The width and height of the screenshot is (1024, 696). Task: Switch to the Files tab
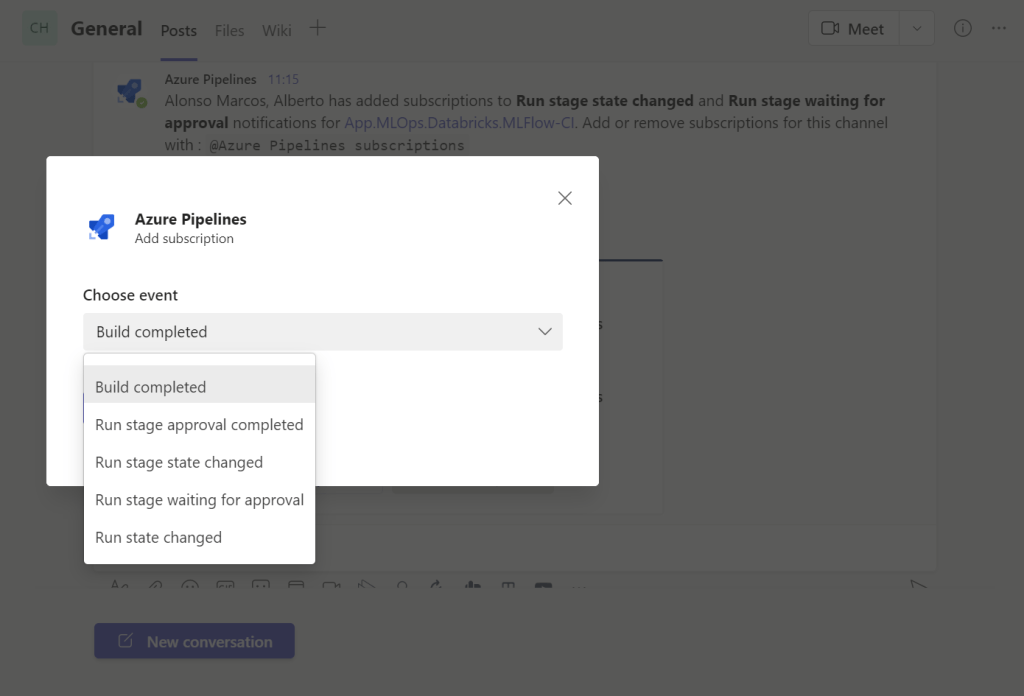click(229, 30)
